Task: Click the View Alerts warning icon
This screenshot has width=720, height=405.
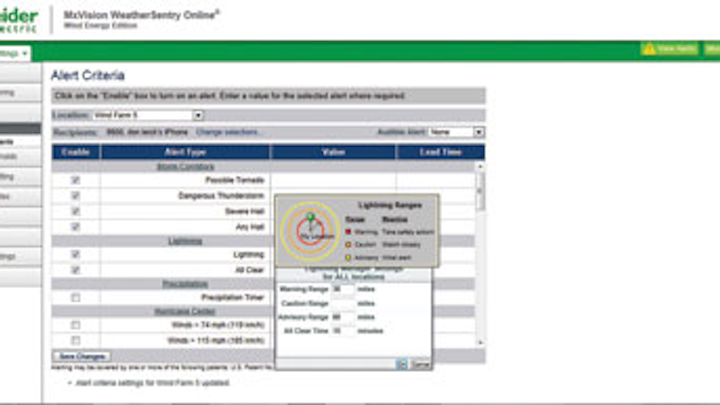Action: pos(649,49)
